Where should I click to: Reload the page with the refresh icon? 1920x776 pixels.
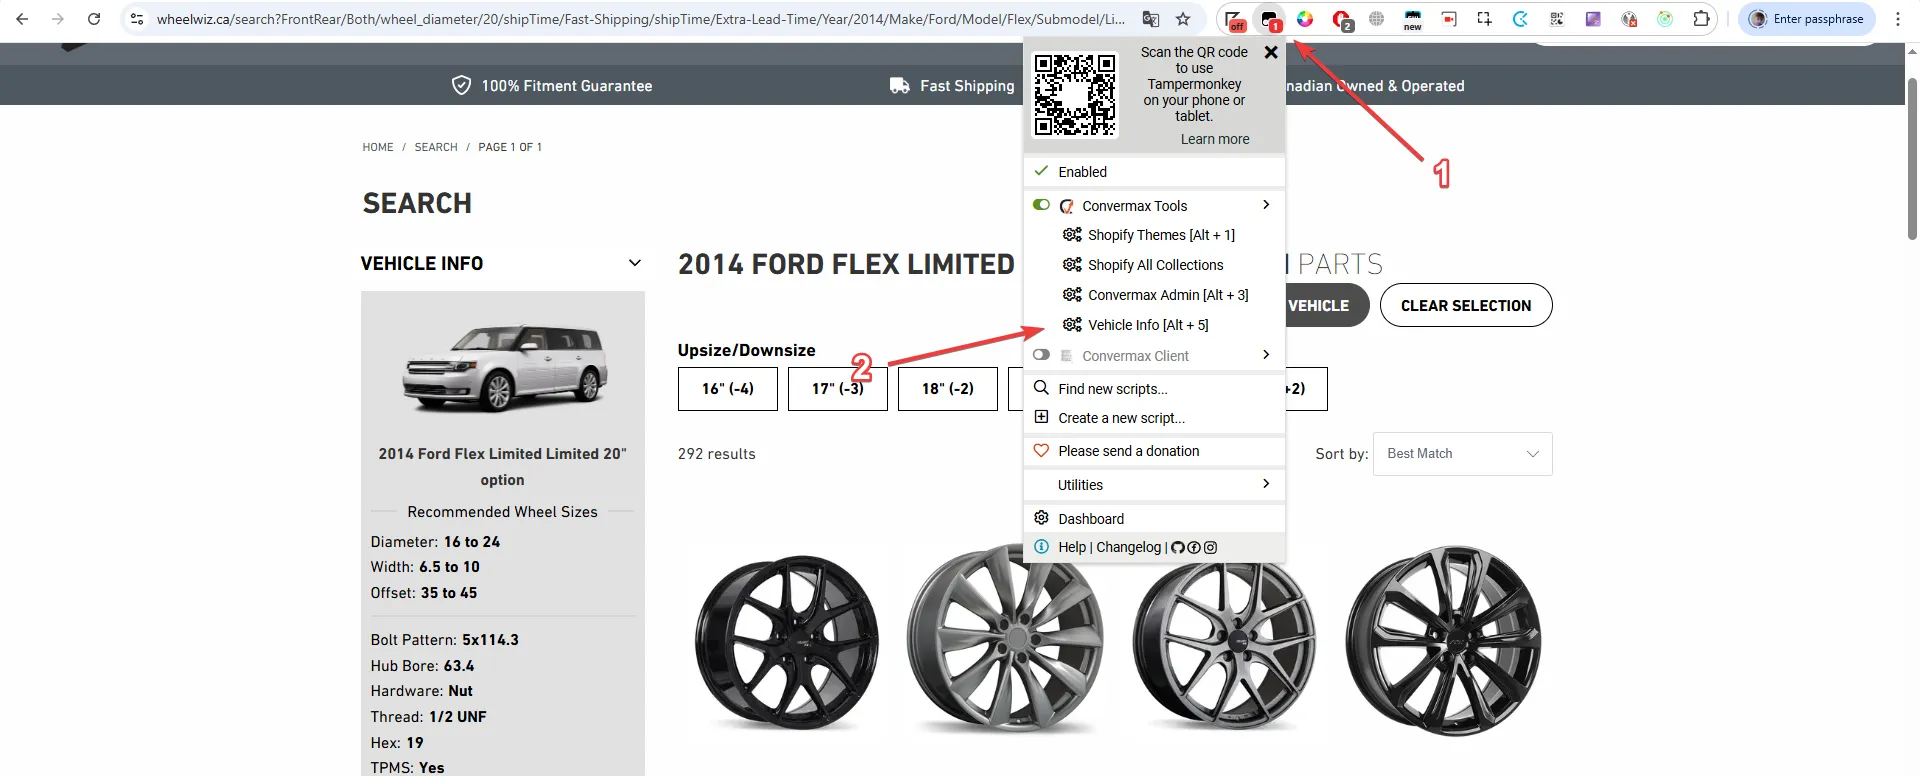(x=94, y=19)
